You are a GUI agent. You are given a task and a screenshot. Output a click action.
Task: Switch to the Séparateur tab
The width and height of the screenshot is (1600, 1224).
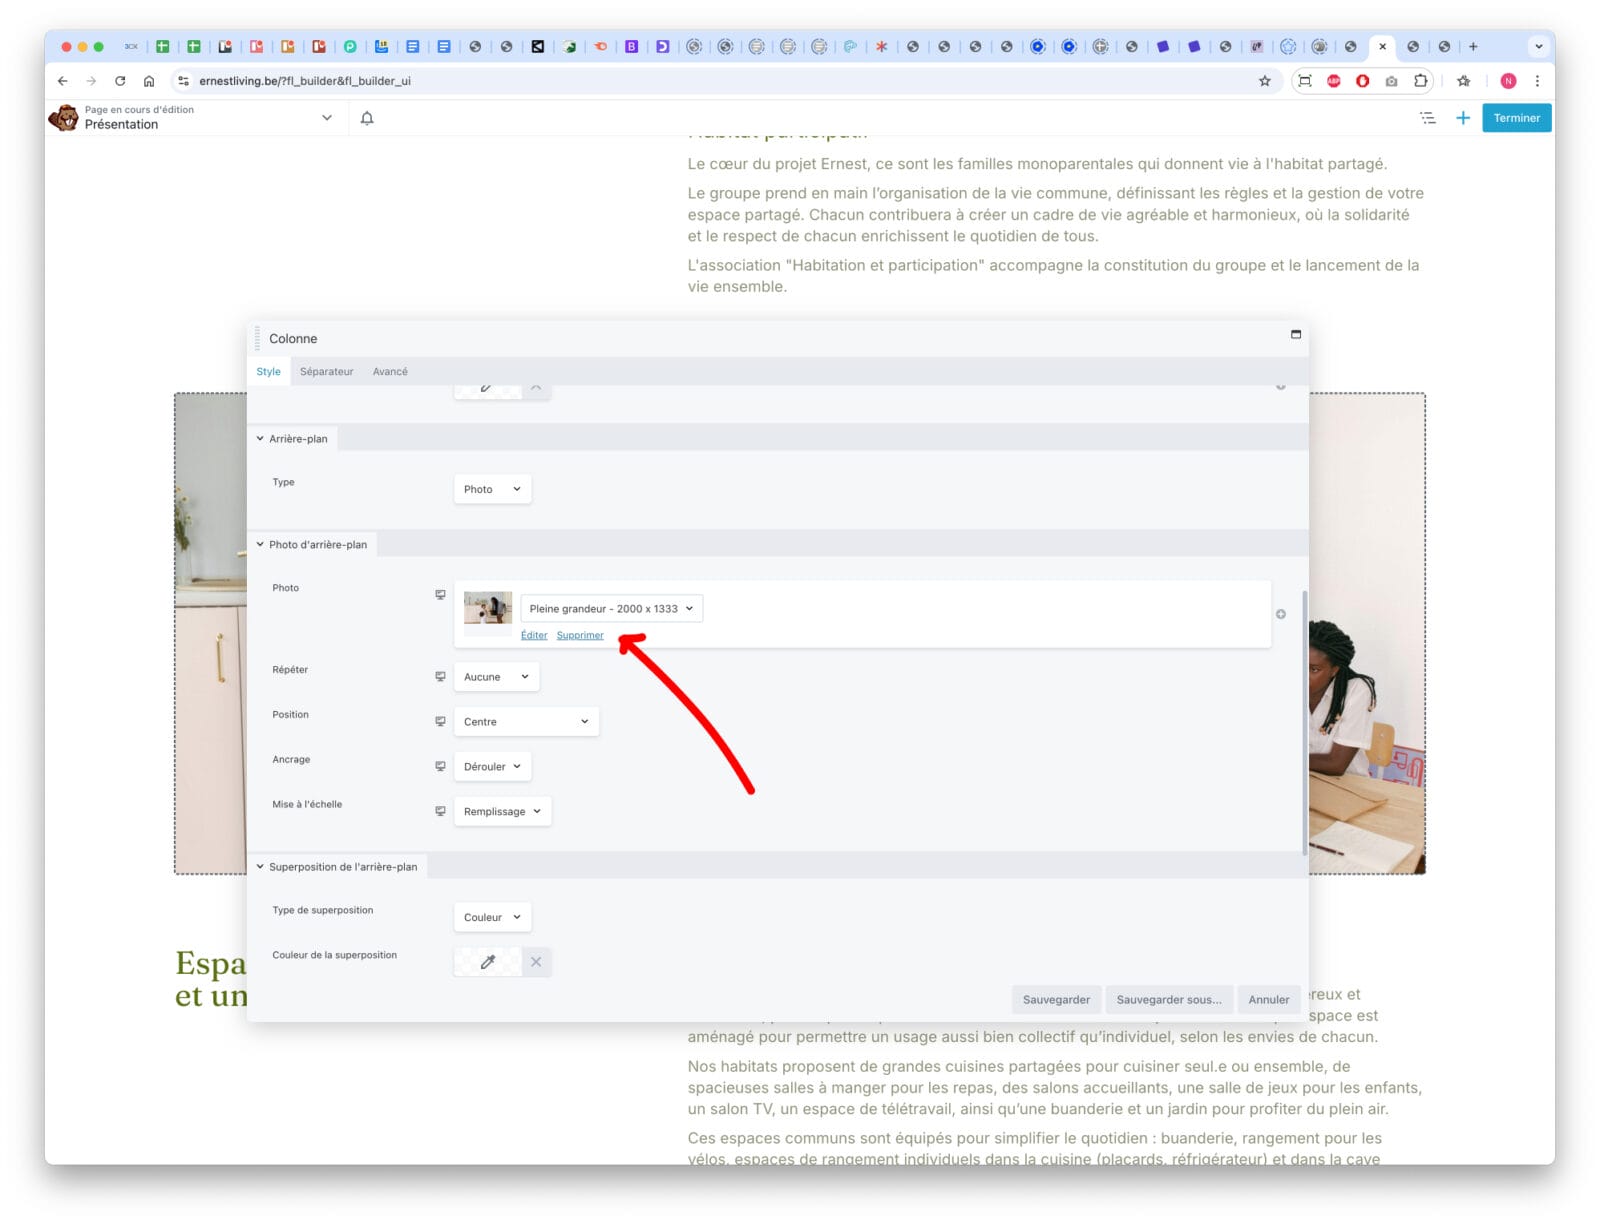(x=326, y=372)
